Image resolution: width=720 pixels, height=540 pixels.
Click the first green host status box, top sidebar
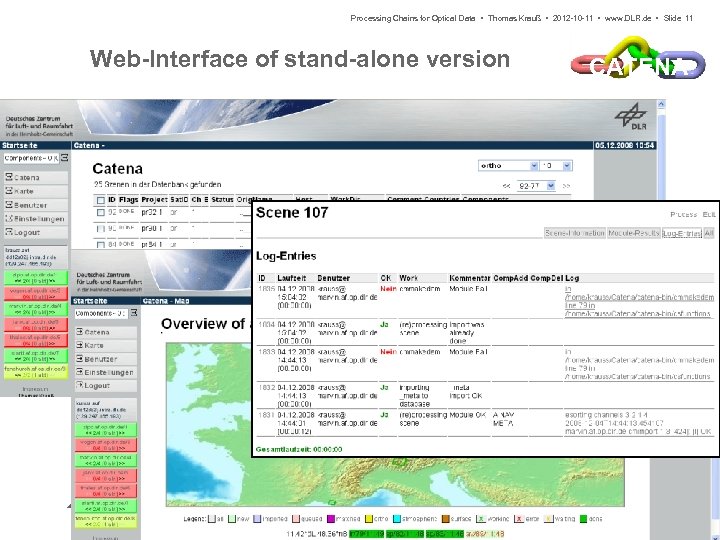tap(36, 278)
